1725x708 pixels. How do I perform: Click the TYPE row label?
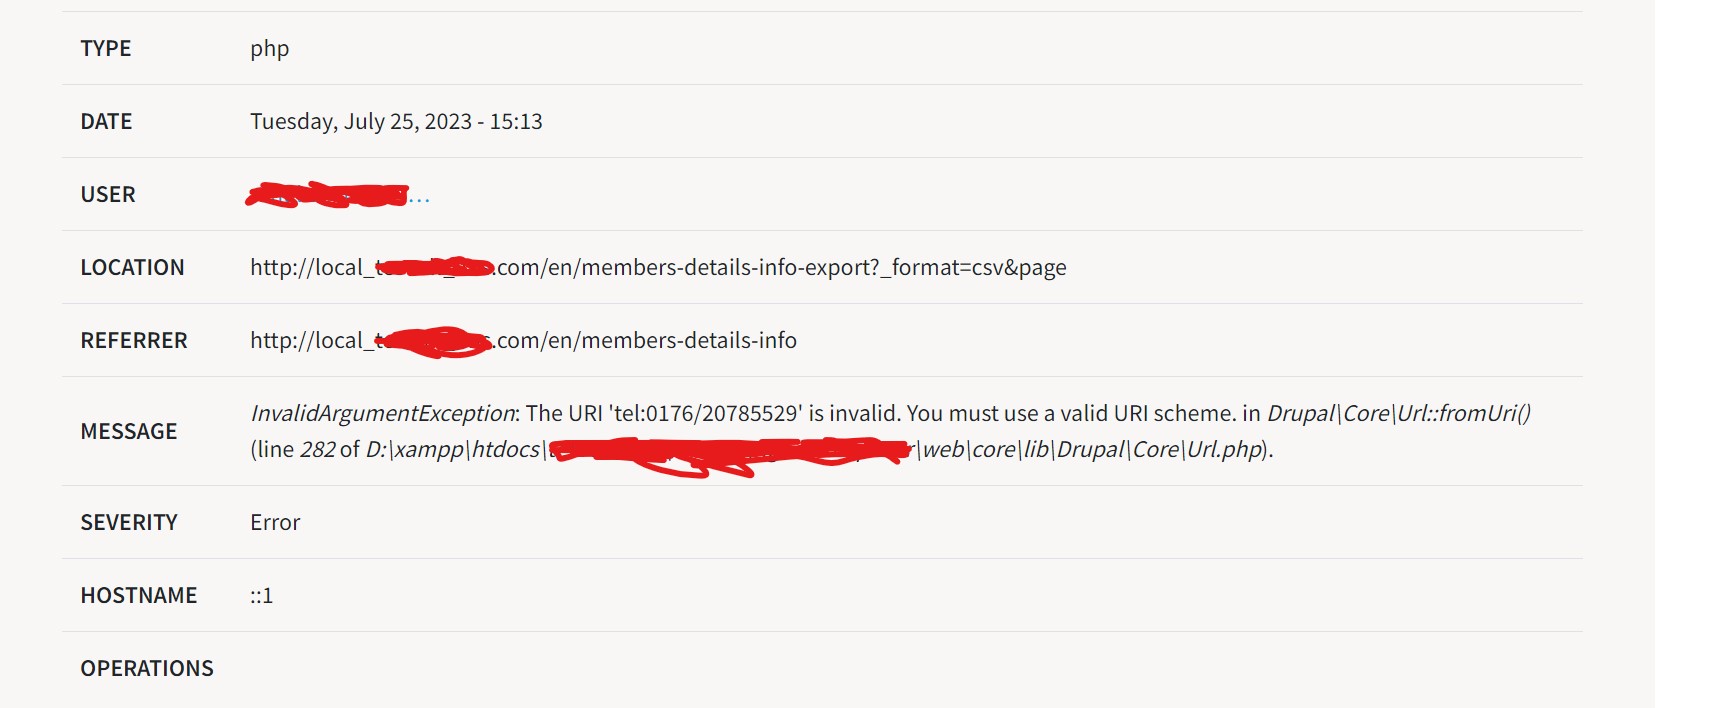click(x=106, y=48)
